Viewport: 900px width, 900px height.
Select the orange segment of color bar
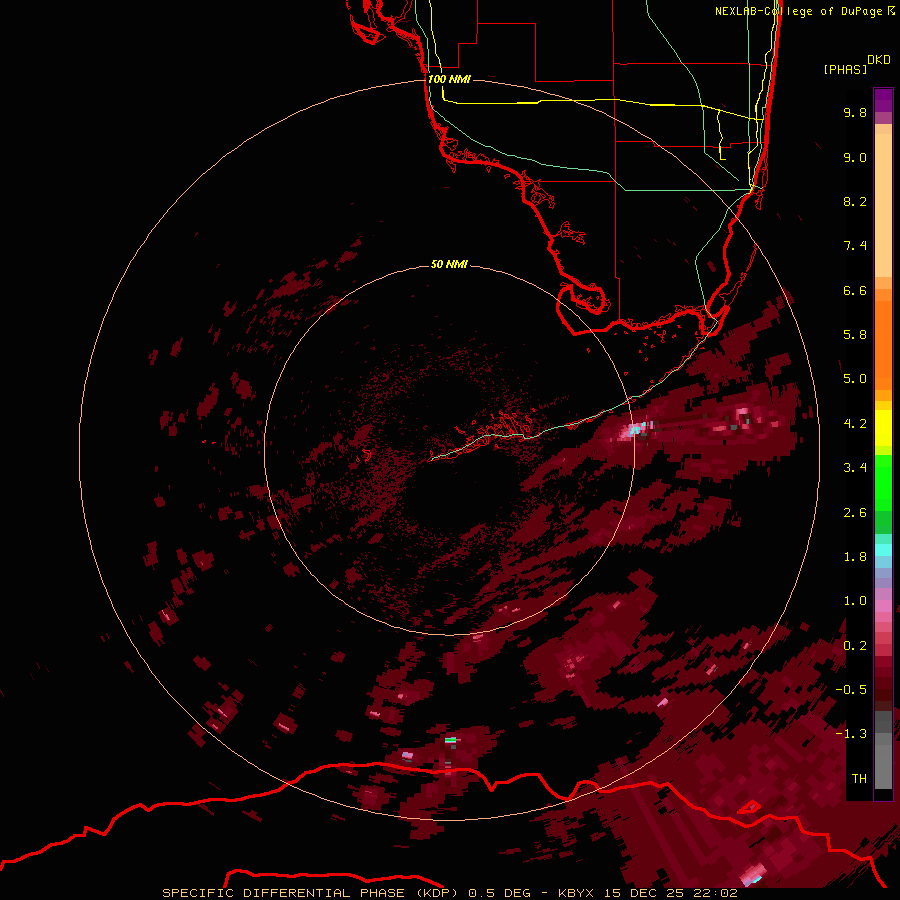(883, 346)
